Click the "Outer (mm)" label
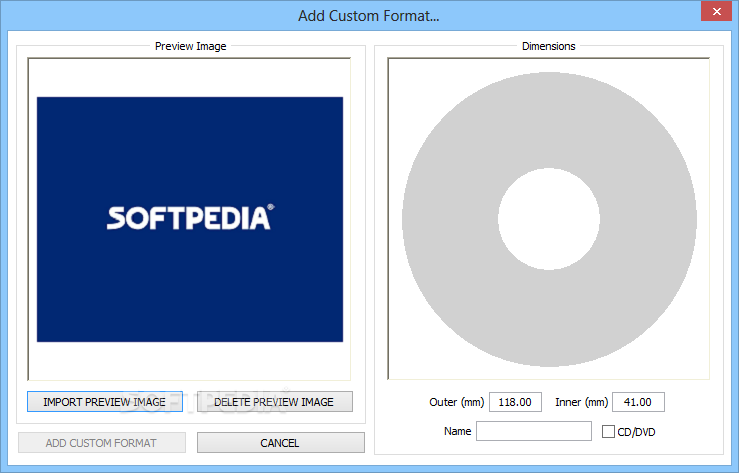Viewport: 739px width, 473px height. (456, 402)
